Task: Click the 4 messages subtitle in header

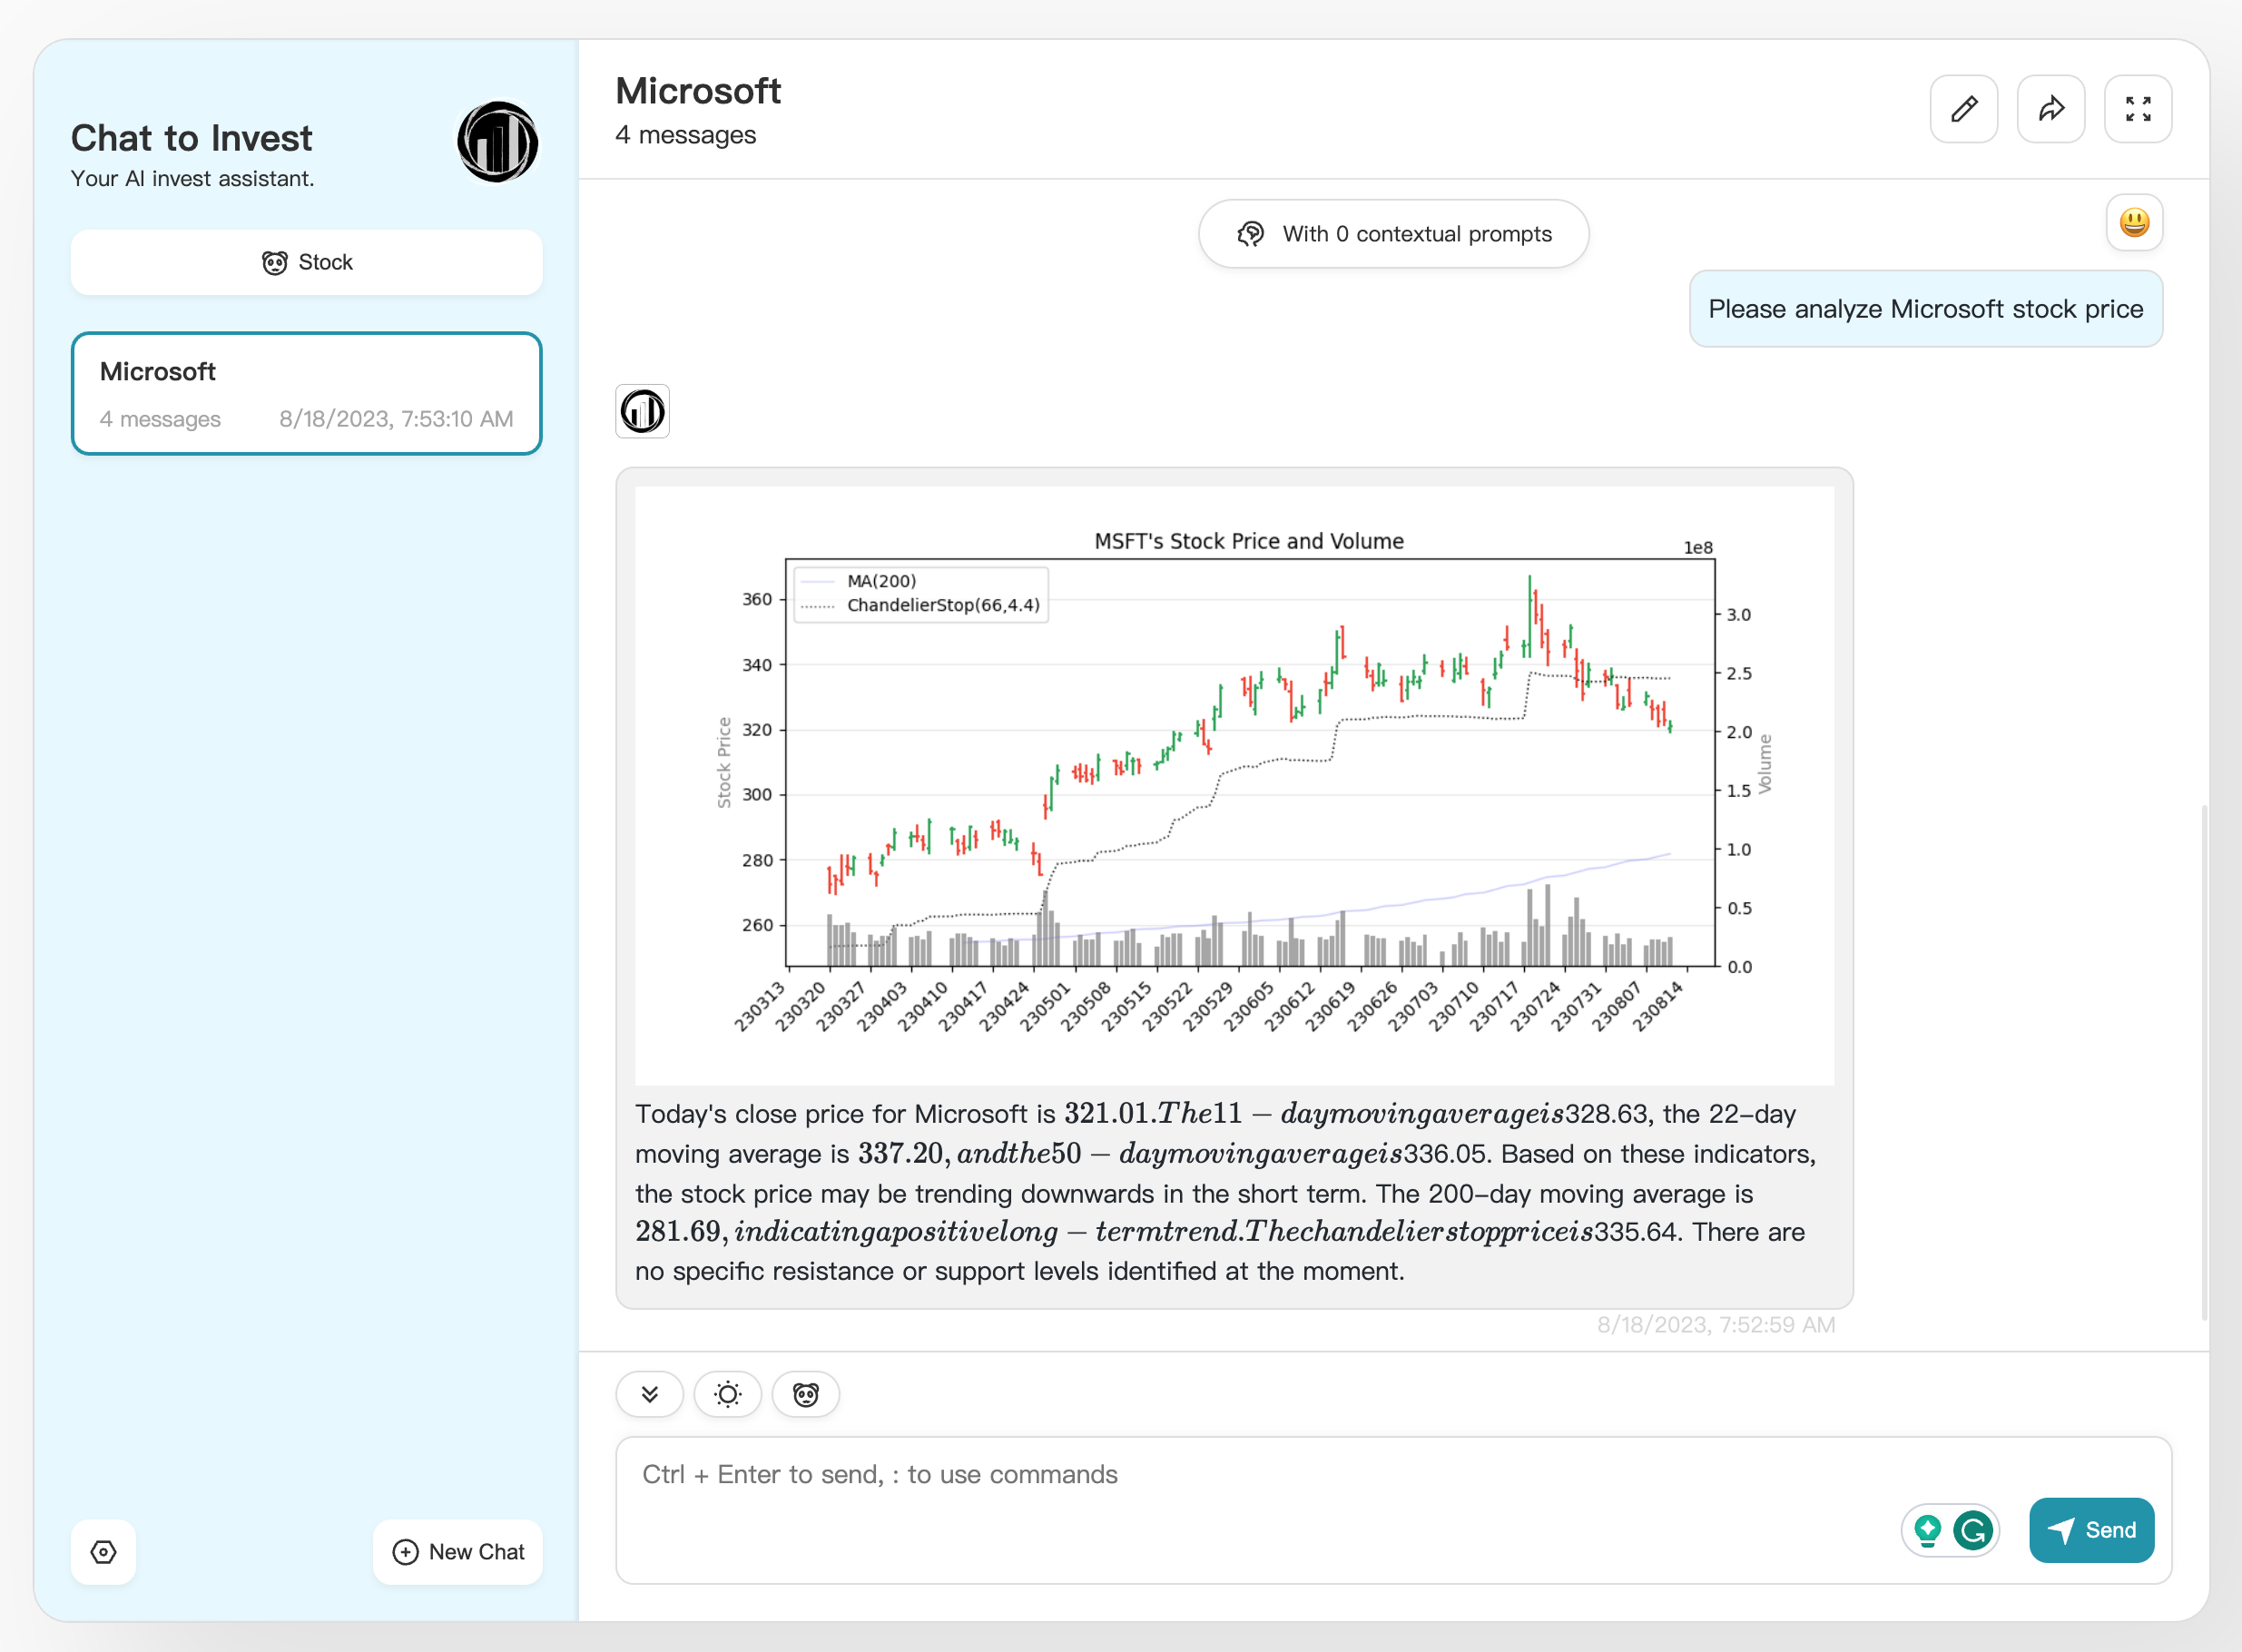Action: click(x=686, y=135)
